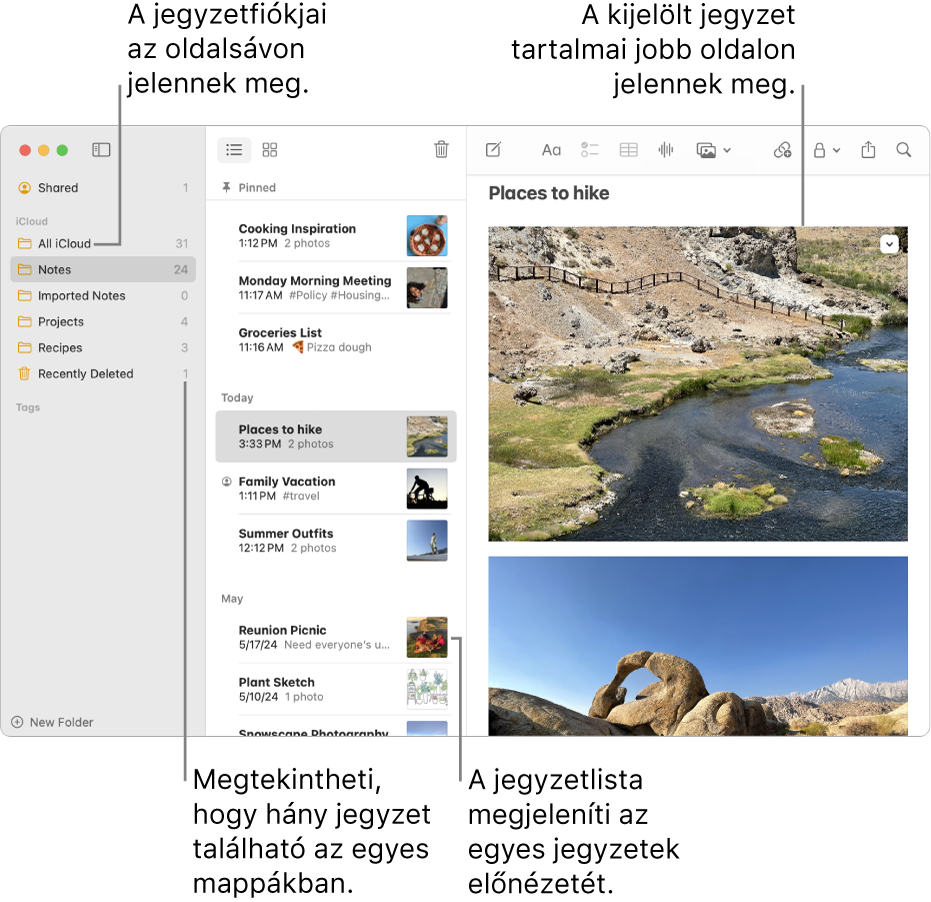Click the shared person icon beside Family Vacation

(226, 482)
